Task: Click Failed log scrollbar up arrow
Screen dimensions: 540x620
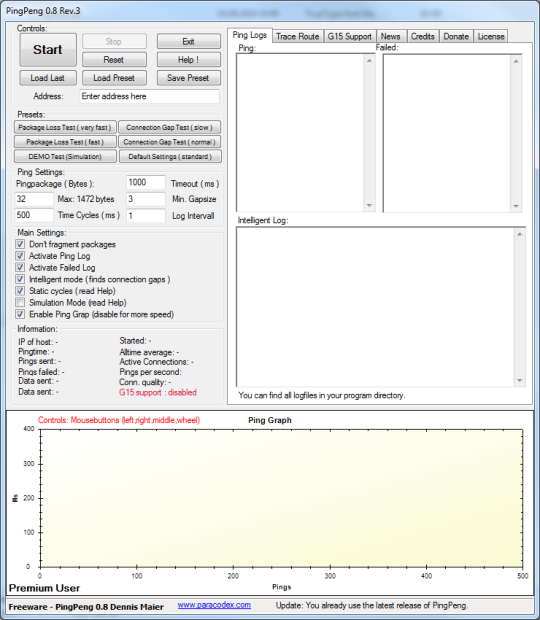Action: click(x=516, y=61)
